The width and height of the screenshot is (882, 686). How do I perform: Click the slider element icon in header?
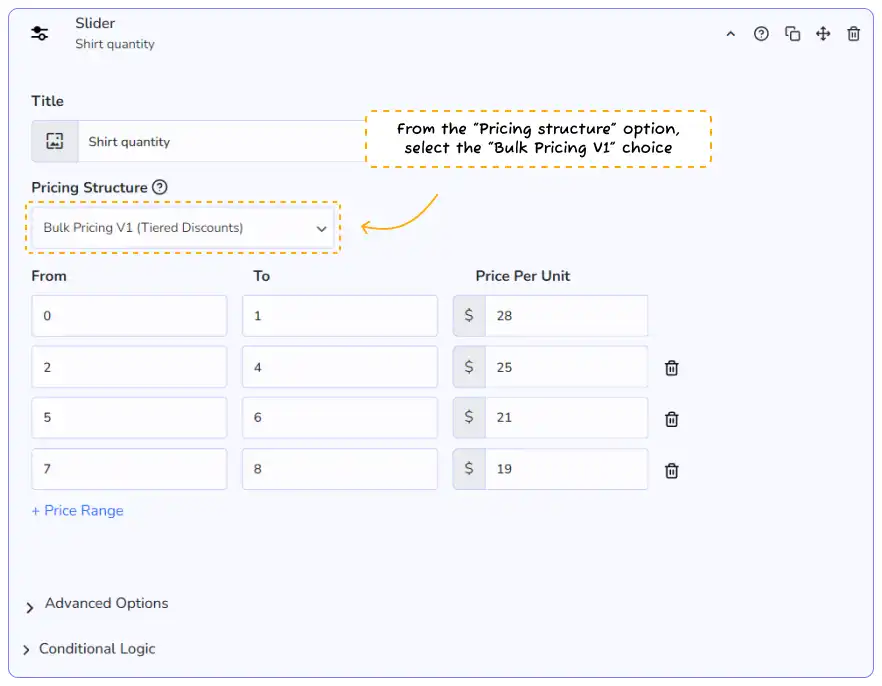click(x=39, y=33)
